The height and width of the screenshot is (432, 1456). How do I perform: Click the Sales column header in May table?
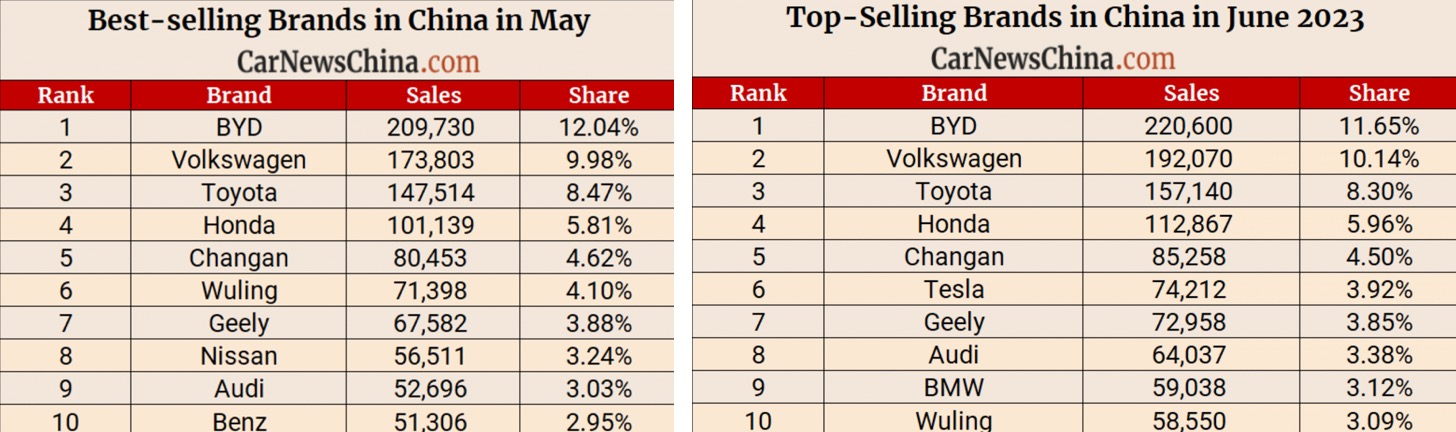(x=434, y=96)
